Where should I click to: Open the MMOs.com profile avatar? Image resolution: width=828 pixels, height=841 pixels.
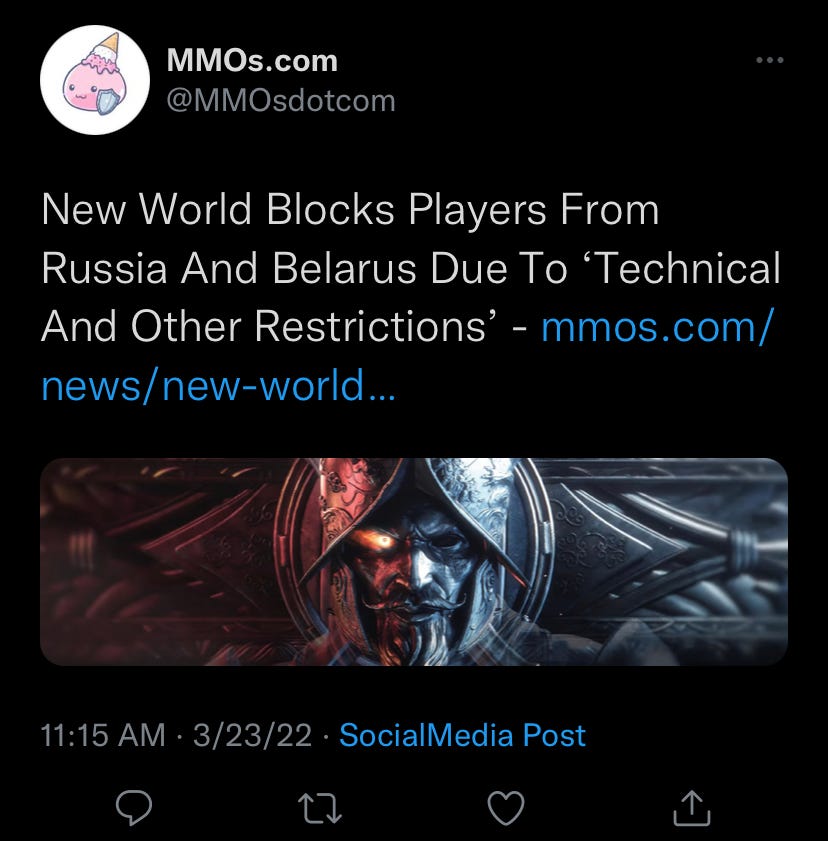[x=95, y=80]
